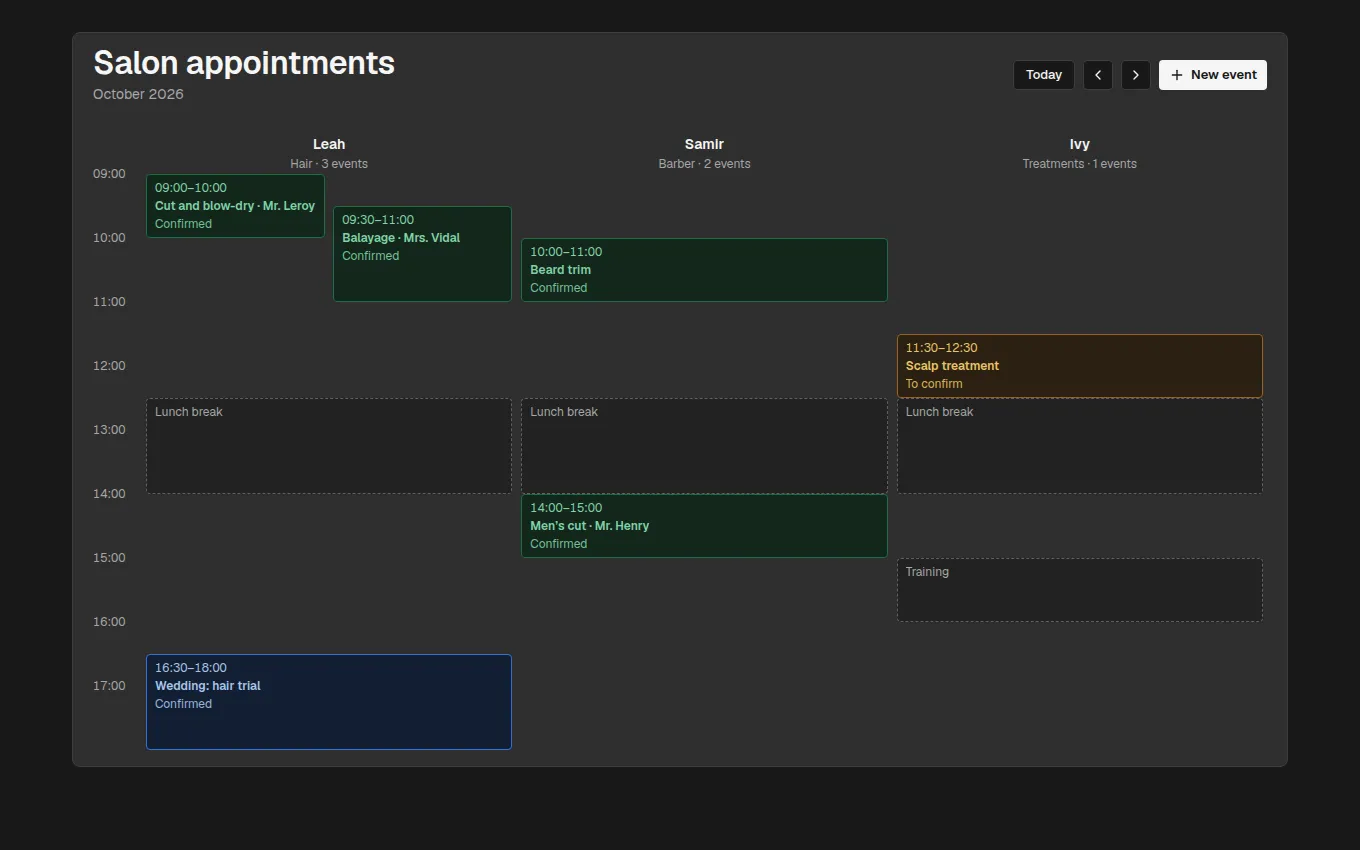The height and width of the screenshot is (850, 1360).
Task: Open the Wedding: hair trial appointment
Action: click(329, 702)
